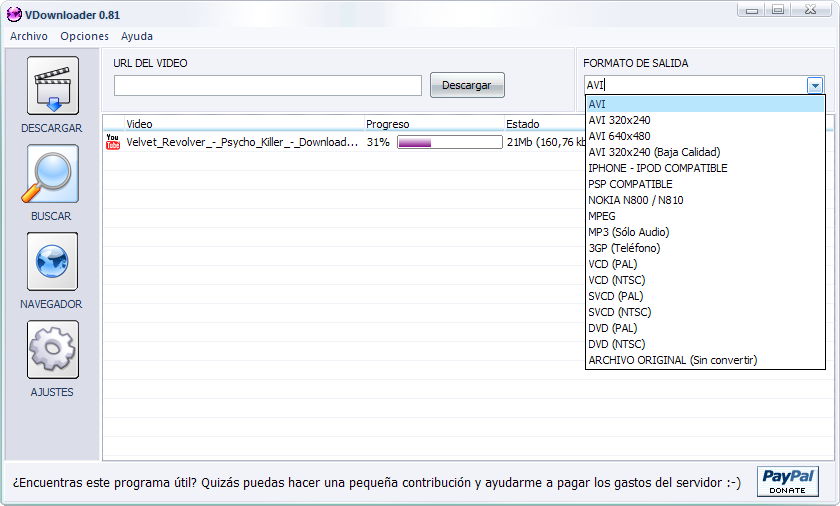Open the Navegador globe icon
This screenshot has width=840, height=506.
[52, 262]
